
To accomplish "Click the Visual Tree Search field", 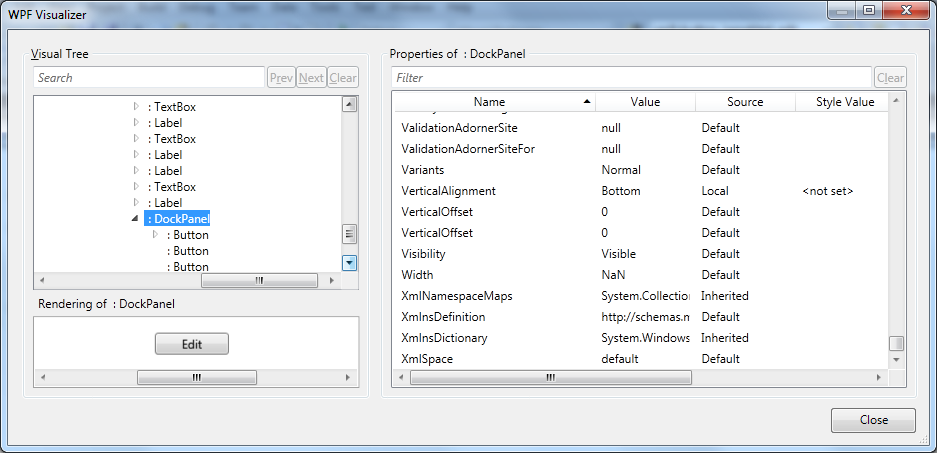I will (148, 78).
